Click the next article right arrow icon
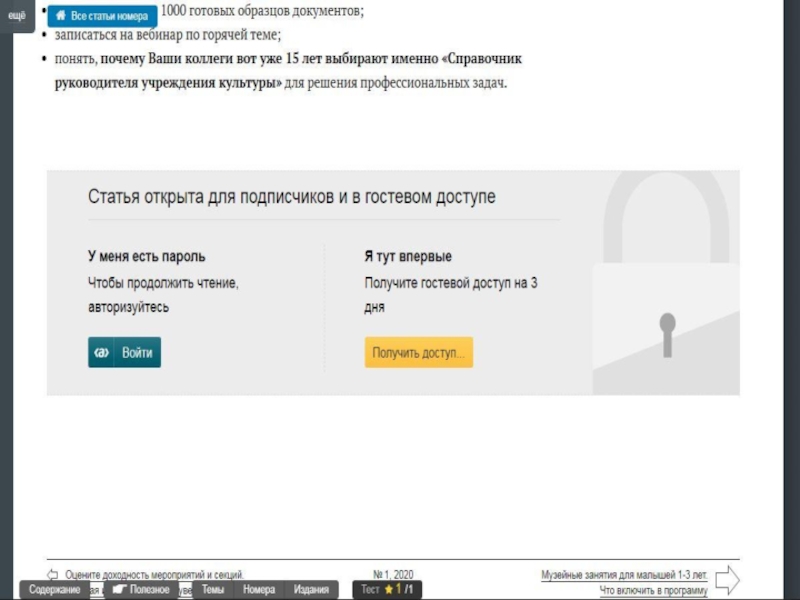The height and width of the screenshot is (600, 800). [x=727, y=580]
